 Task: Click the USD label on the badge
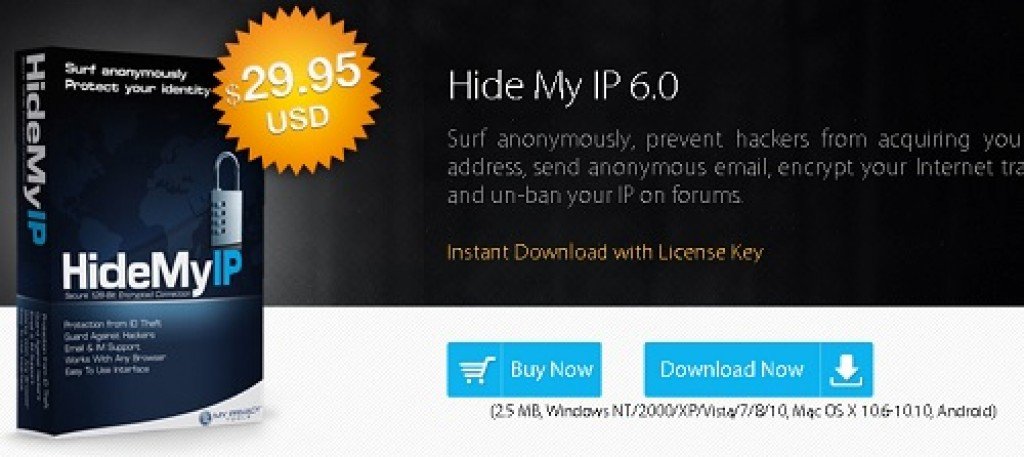296,119
